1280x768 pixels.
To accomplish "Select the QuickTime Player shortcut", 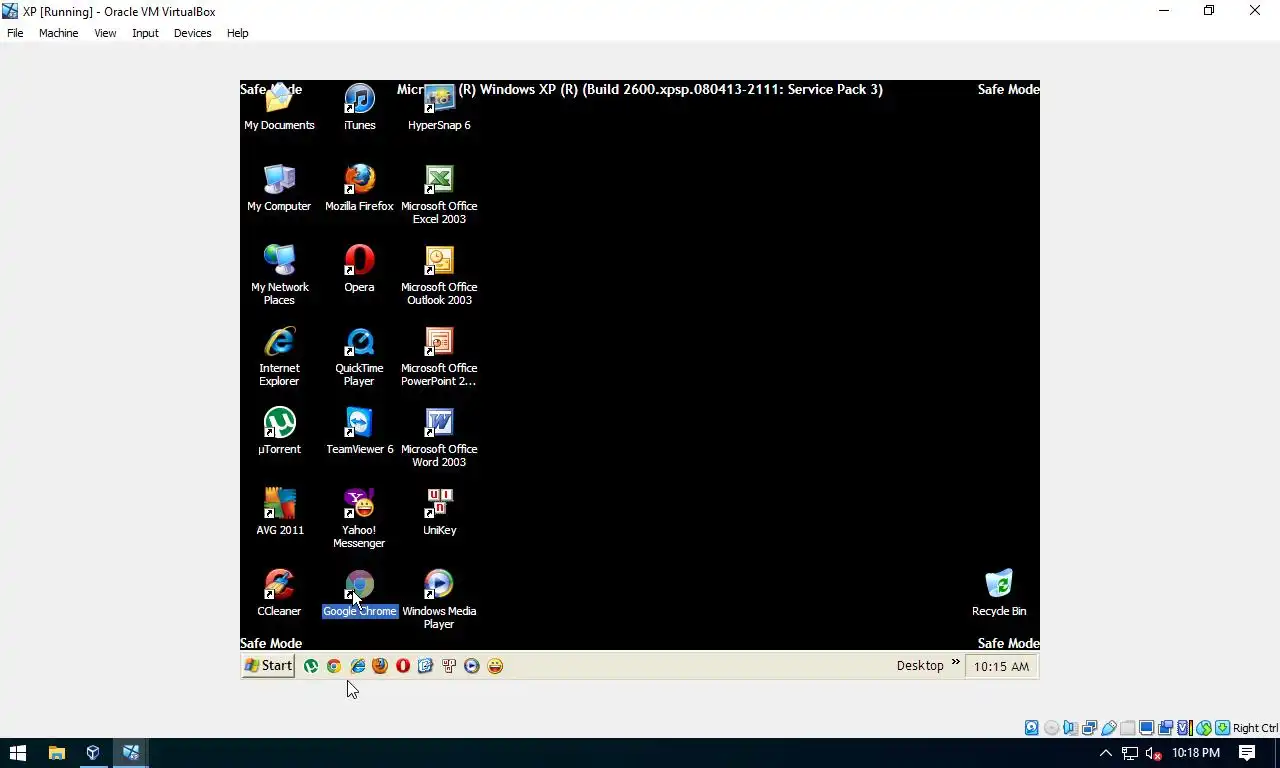I will tap(359, 356).
